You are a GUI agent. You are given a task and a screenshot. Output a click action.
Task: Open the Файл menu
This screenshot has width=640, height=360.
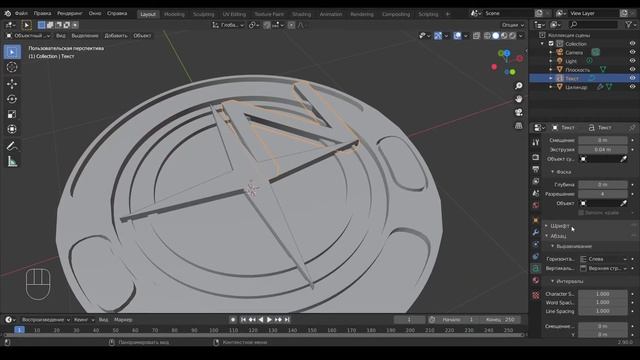tap(21, 13)
